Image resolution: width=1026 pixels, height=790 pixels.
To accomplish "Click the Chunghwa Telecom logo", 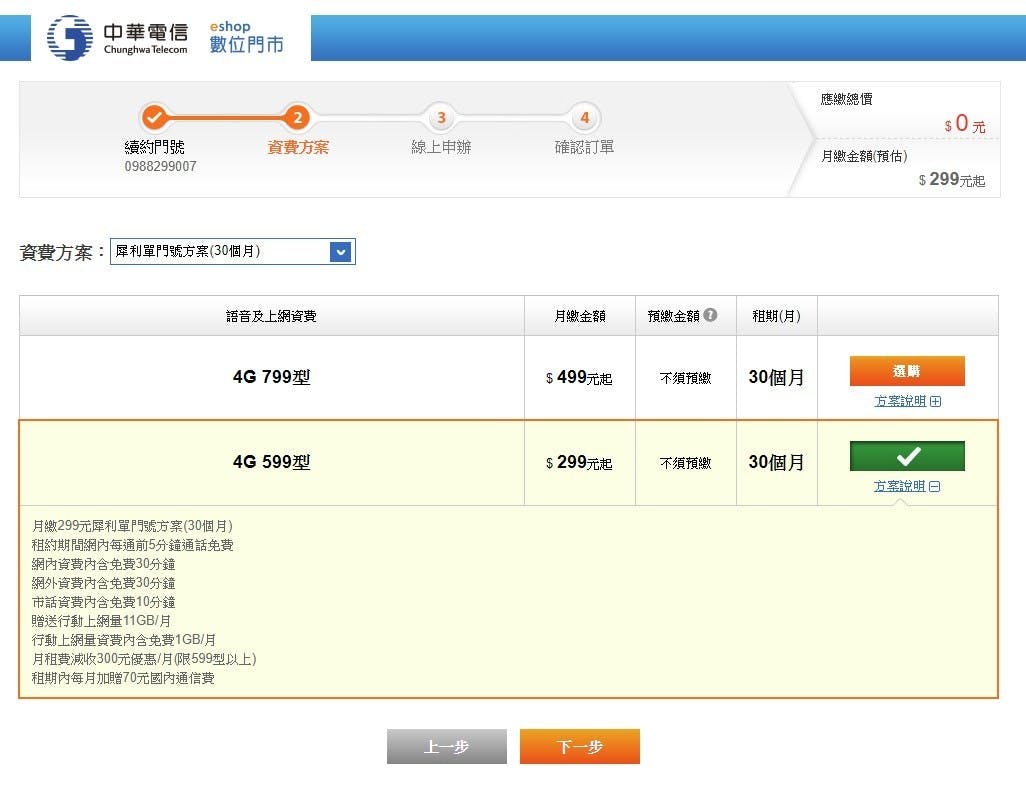I will coord(117,37).
